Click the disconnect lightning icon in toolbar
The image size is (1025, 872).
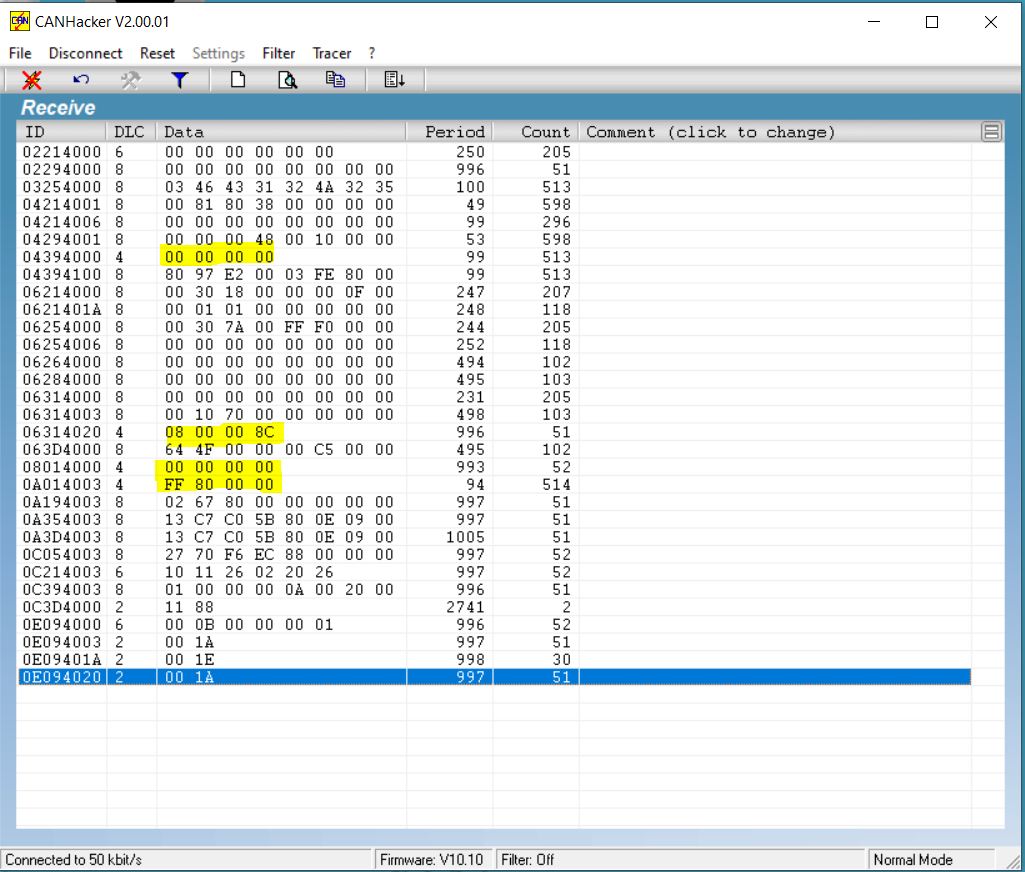[31, 80]
